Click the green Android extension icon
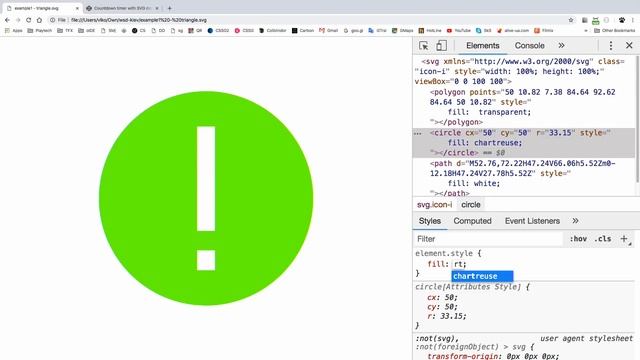 596,20
